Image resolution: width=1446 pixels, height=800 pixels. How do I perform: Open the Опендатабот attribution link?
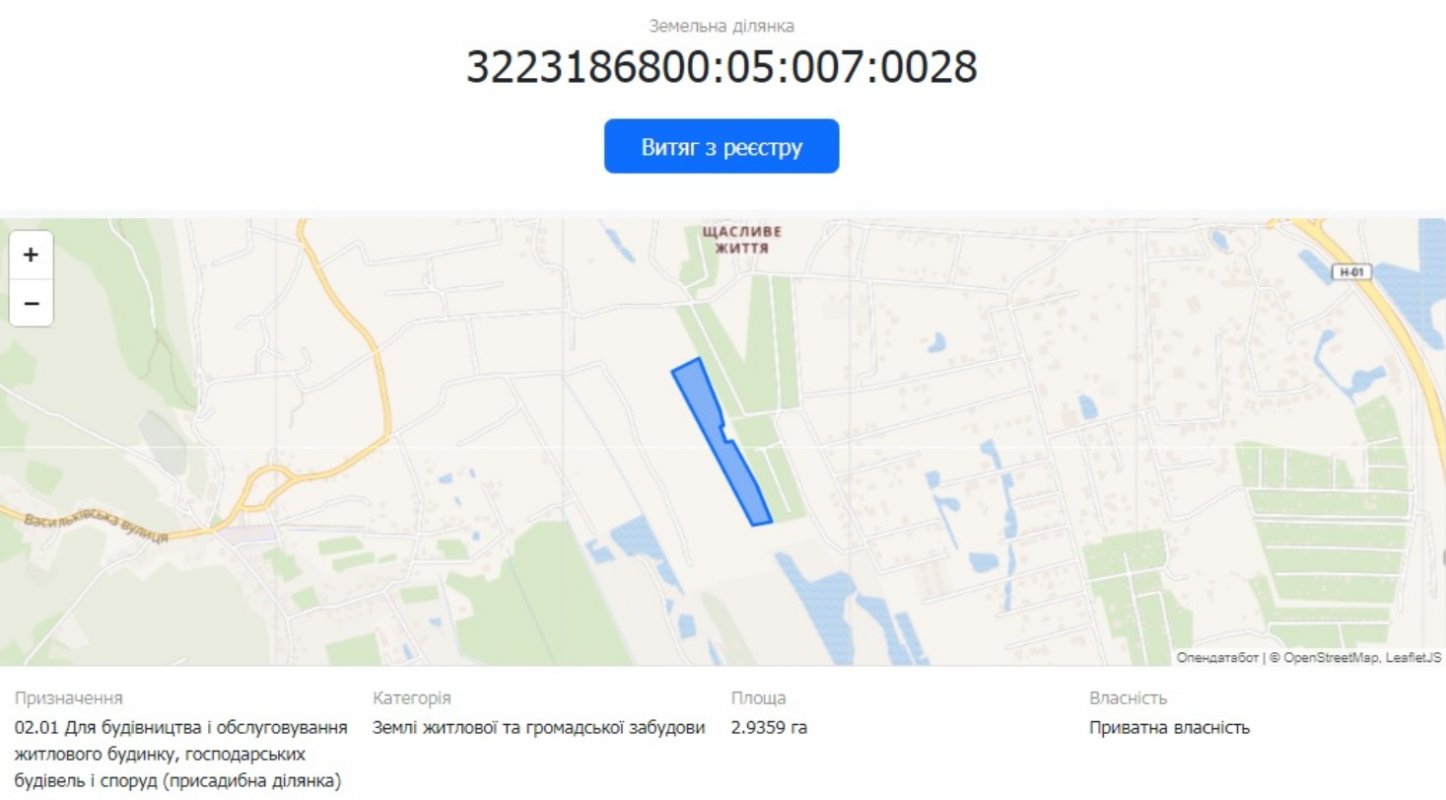(1217, 657)
